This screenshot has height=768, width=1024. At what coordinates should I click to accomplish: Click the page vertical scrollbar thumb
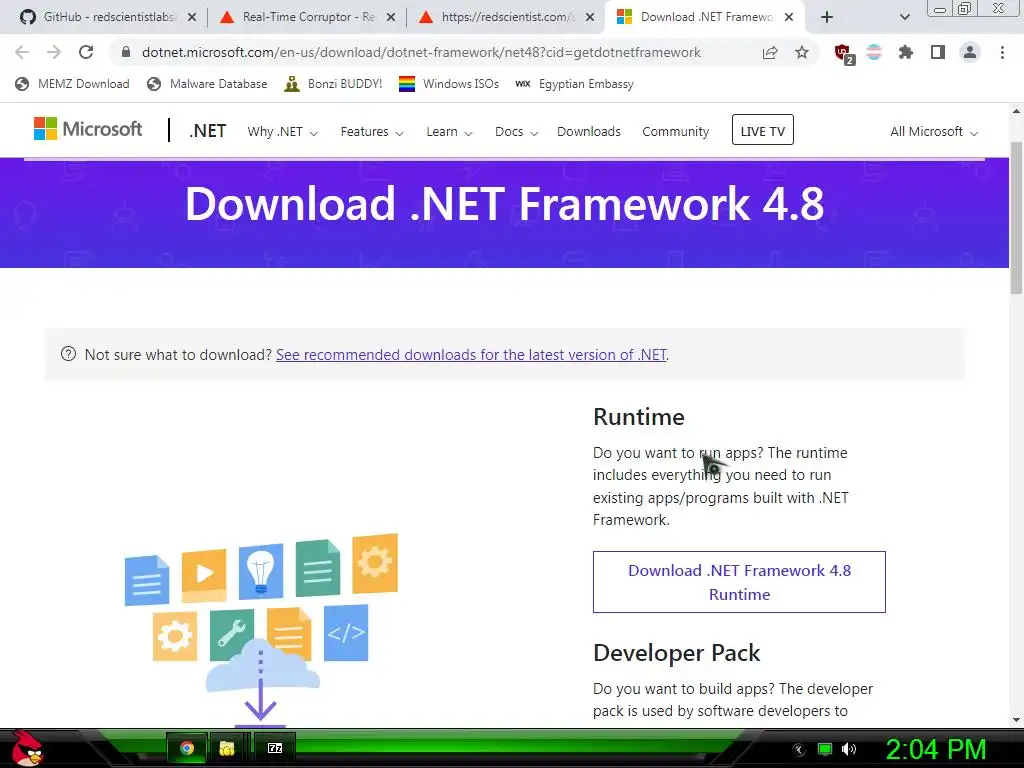(x=1016, y=217)
